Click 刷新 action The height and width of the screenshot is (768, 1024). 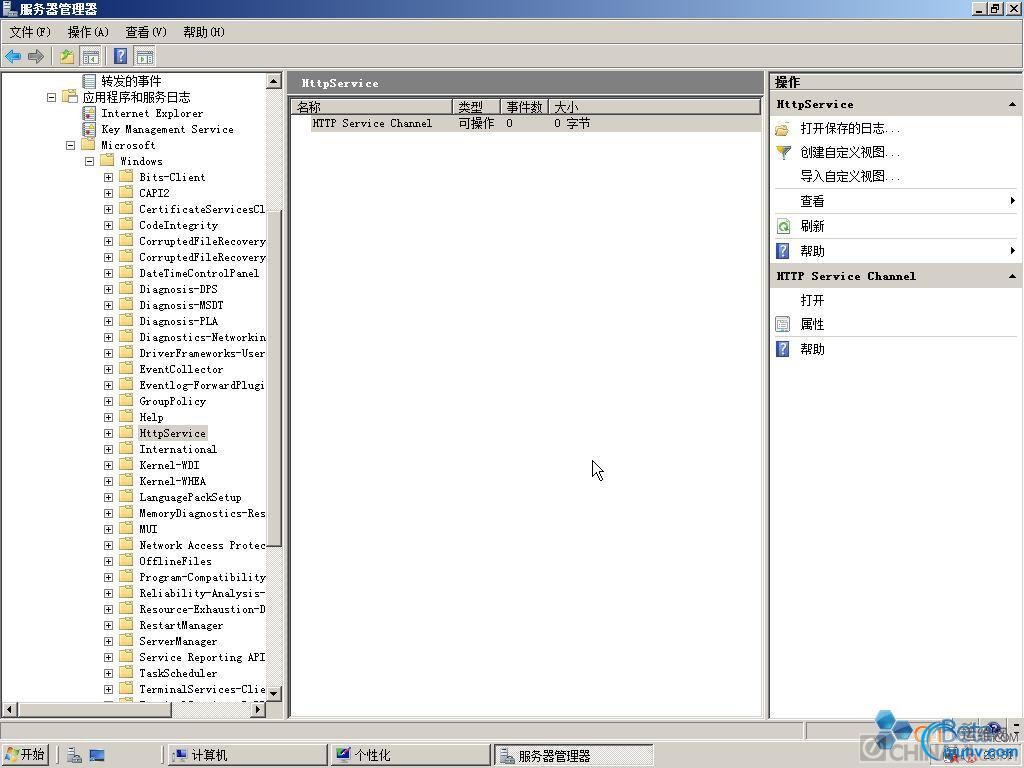[812, 227]
